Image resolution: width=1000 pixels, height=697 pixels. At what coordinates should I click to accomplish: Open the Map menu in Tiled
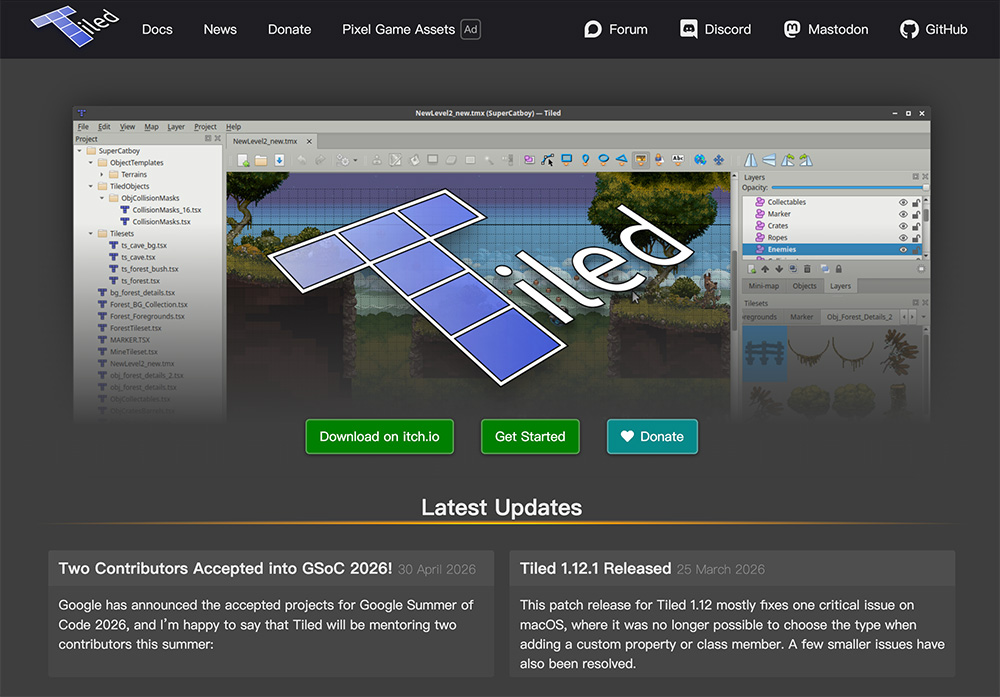151,127
